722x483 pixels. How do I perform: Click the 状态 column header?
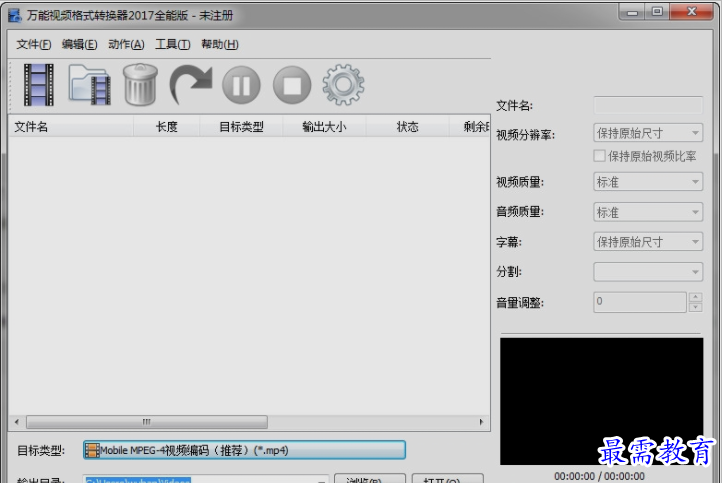(x=408, y=127)
